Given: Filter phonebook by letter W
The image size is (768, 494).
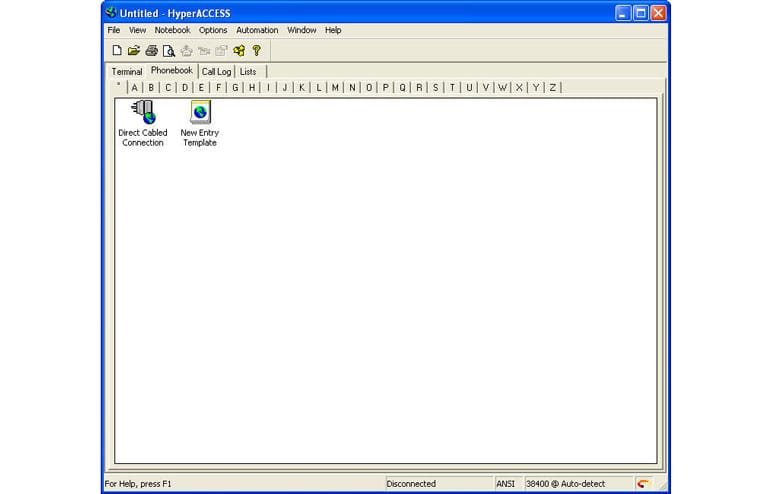Looking at the screenshot, I should pyautogui.click(x=503, y=88).
